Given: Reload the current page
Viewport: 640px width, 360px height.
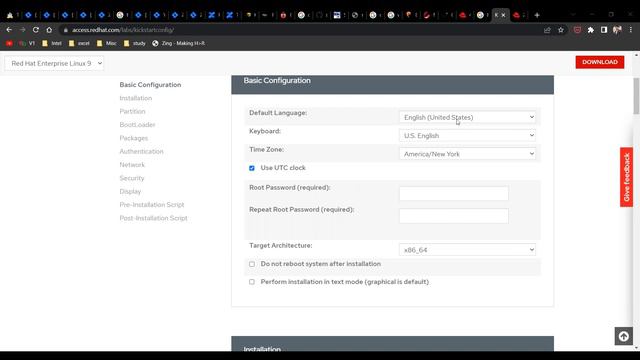Looking at the screenshot, I should pos(36,30).
